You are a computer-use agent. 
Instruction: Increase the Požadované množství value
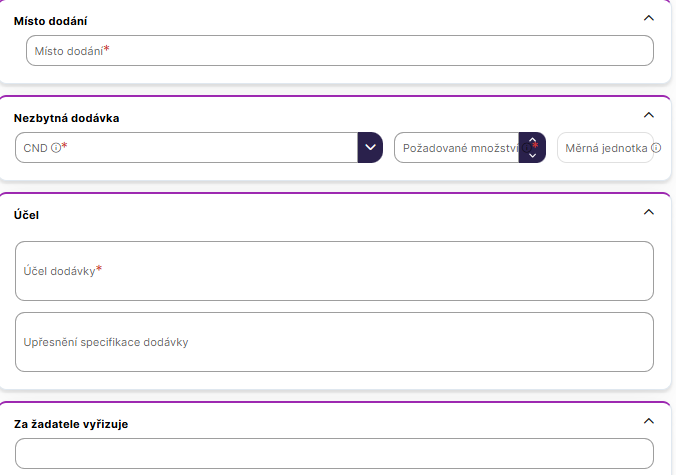pos(533,141)
